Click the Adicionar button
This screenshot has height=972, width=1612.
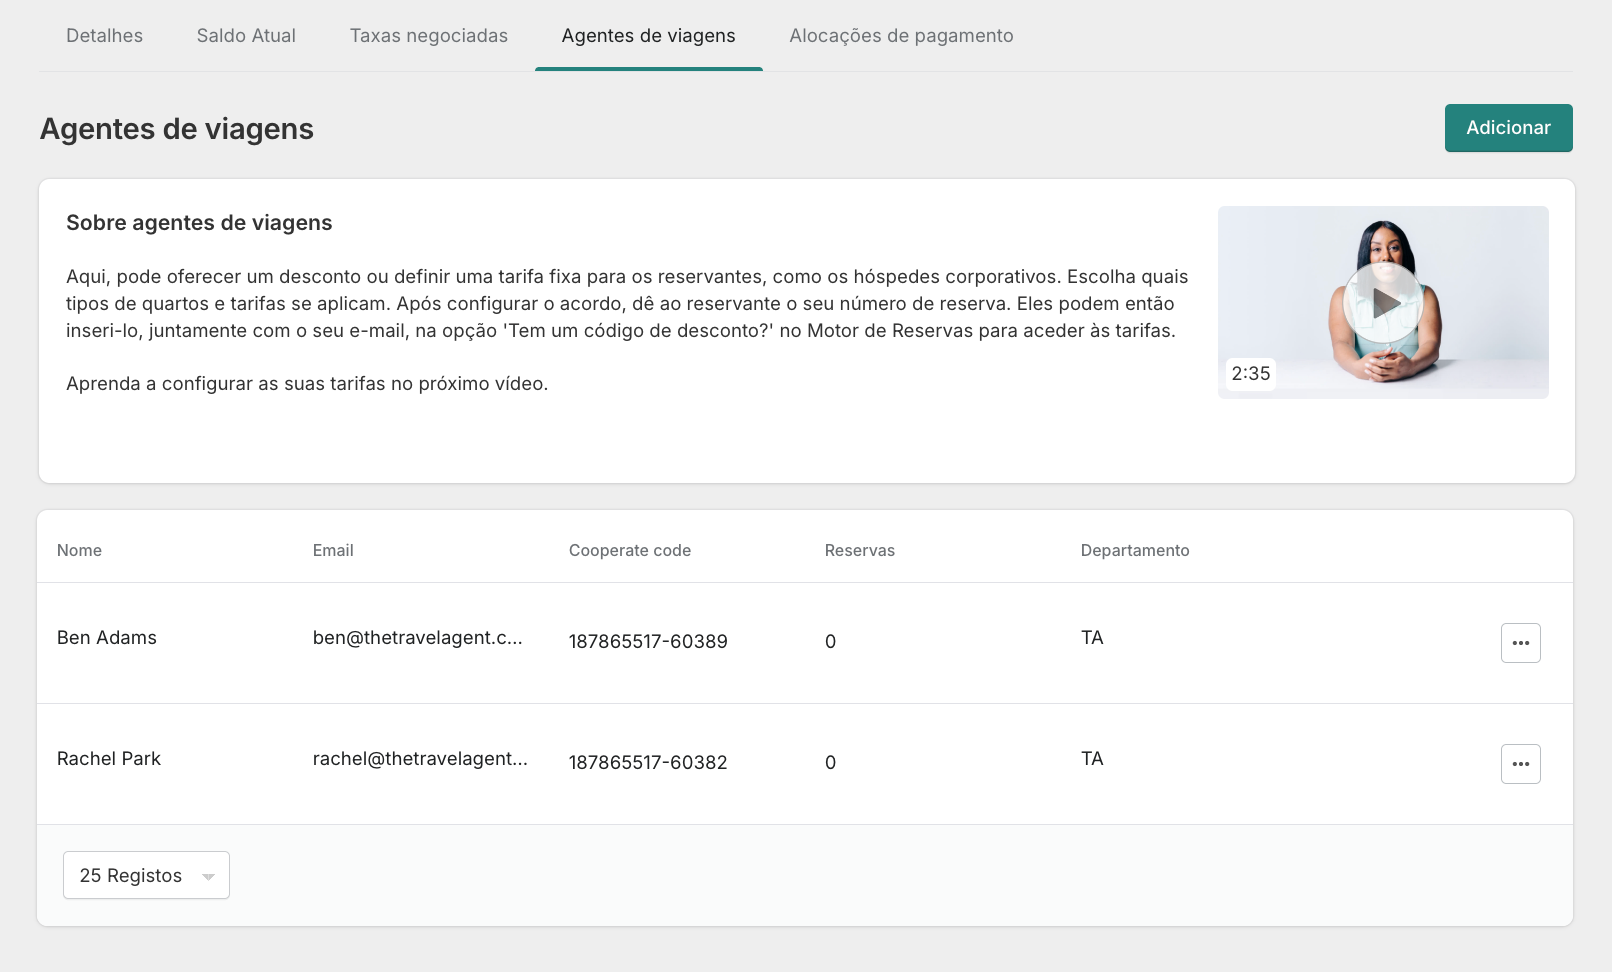[x=1508, y=128]
